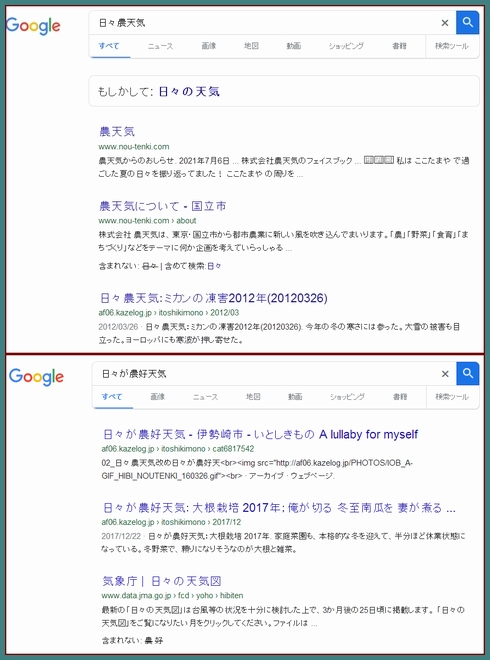Click the suggested query 日々の天気
The height and width of the screenshot is (660, 490).
point(189,91)
